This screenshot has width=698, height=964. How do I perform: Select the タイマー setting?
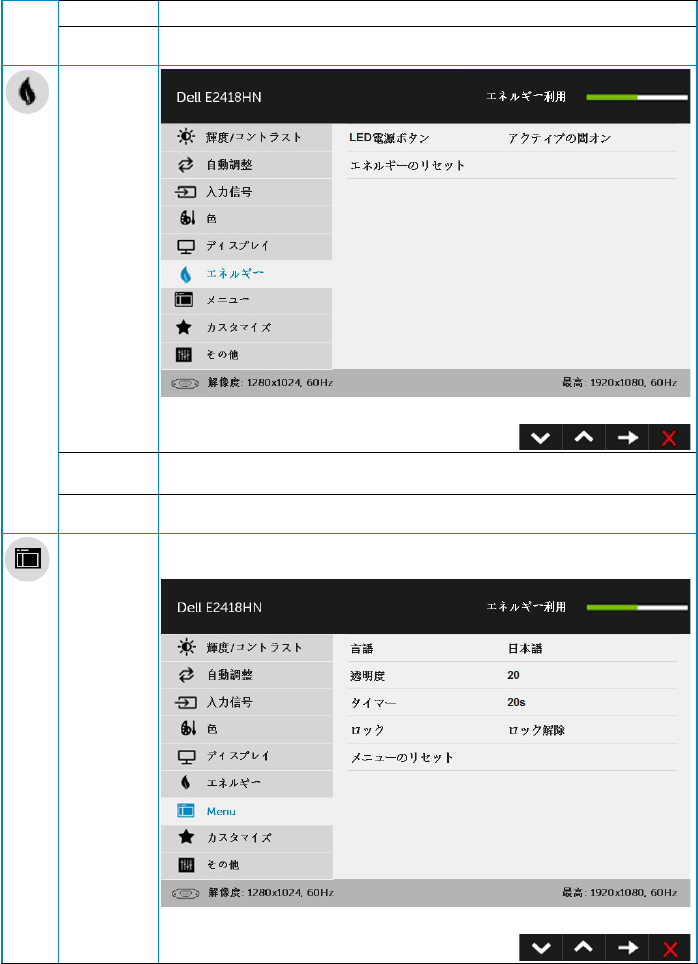(x=373, y=703)
